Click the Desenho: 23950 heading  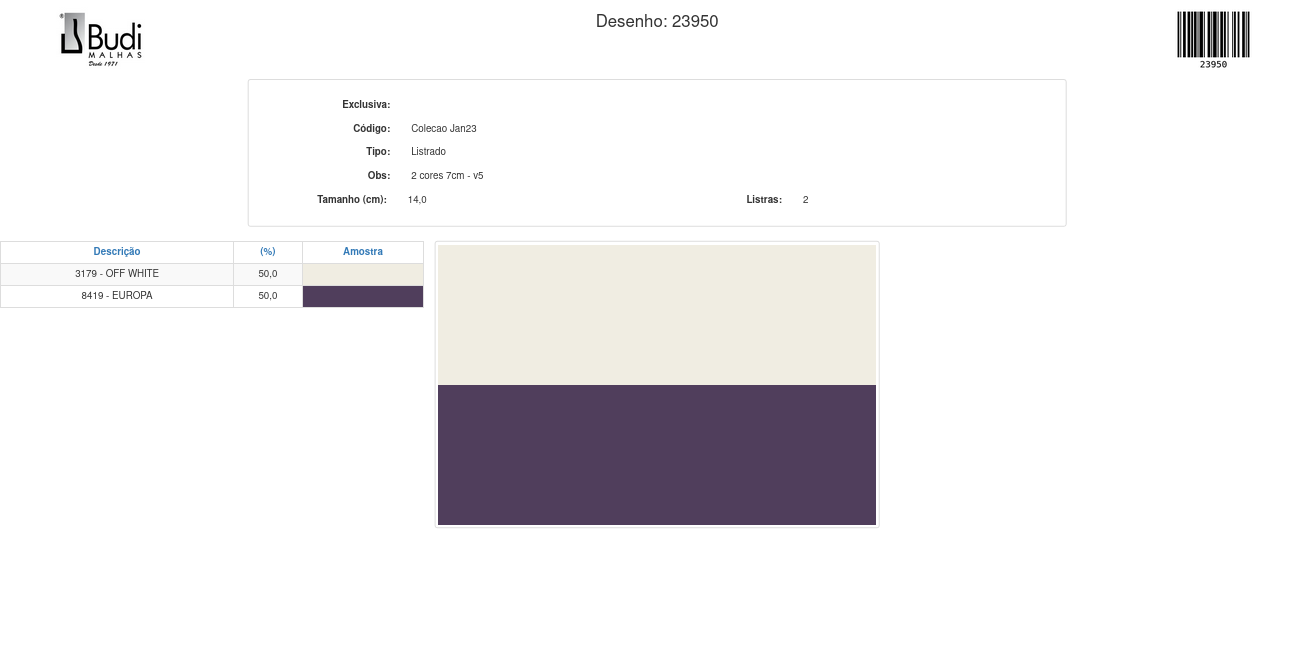[656, 21]
